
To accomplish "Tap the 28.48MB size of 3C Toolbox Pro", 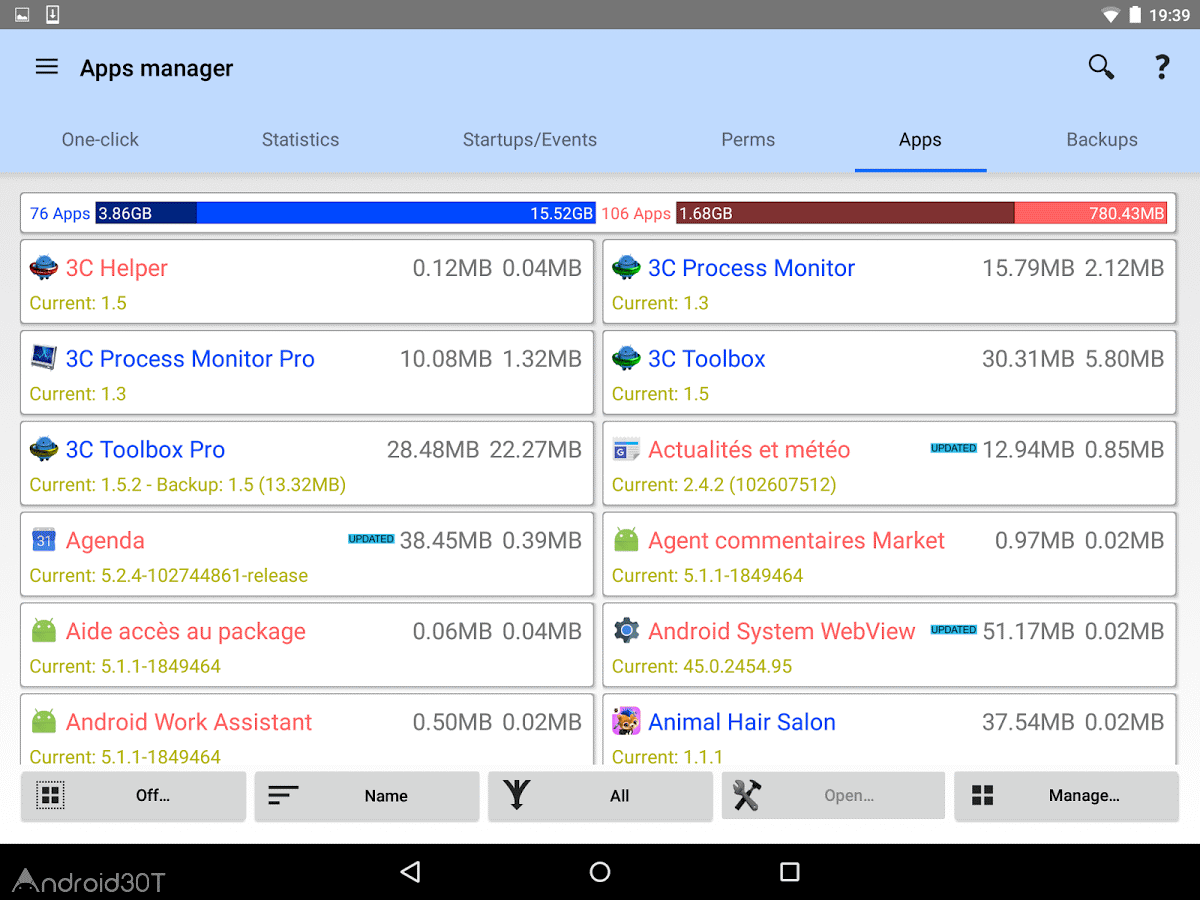I will [x=433, y=450].
